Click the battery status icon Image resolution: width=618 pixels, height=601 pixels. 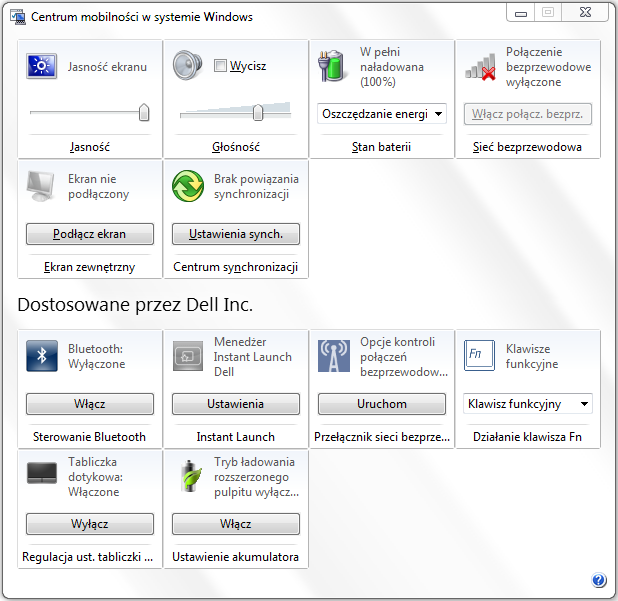tap(334, 66)
